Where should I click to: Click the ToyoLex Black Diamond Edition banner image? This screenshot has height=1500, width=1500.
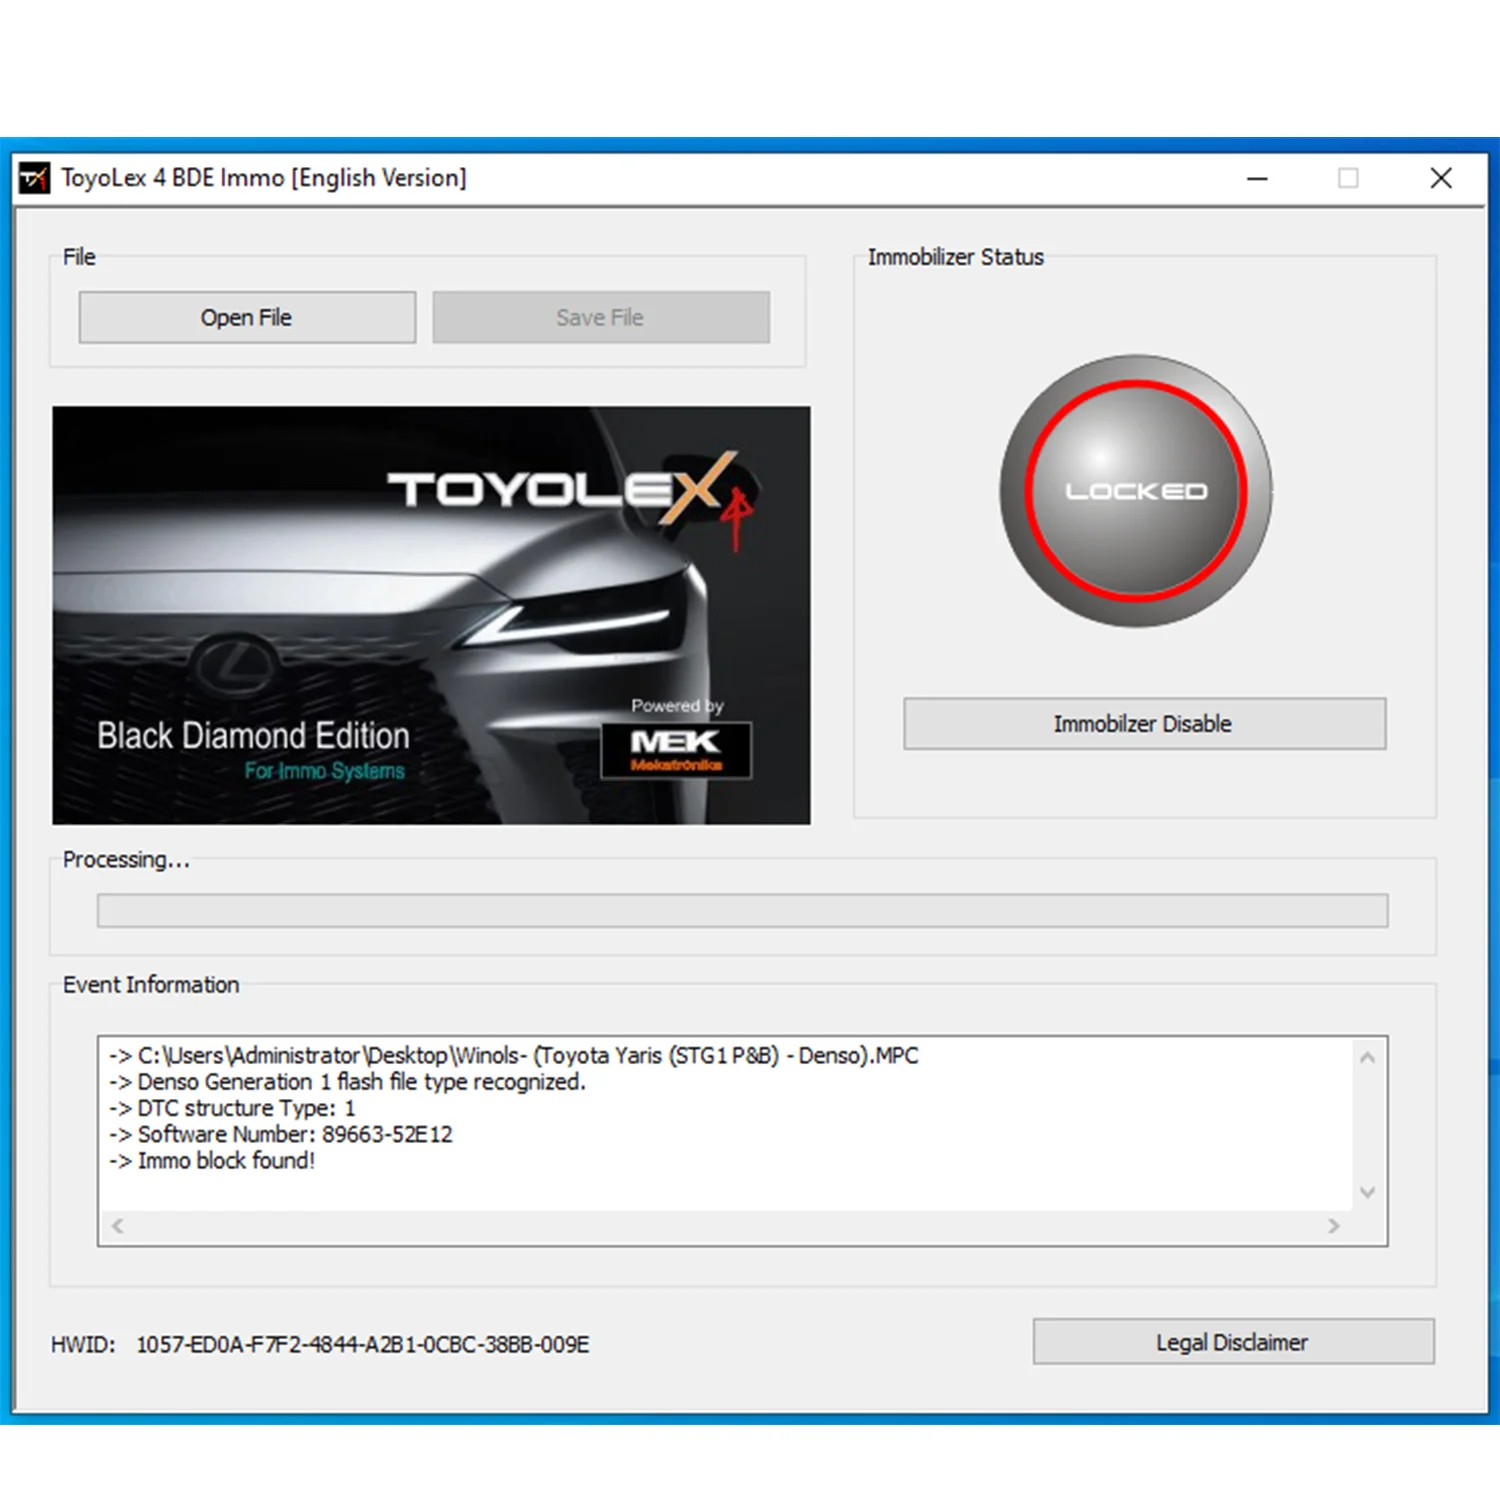tap(431, 615)
